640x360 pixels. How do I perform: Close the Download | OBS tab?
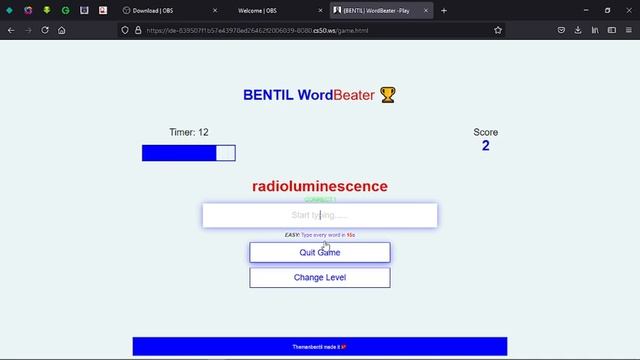[215, 11]
